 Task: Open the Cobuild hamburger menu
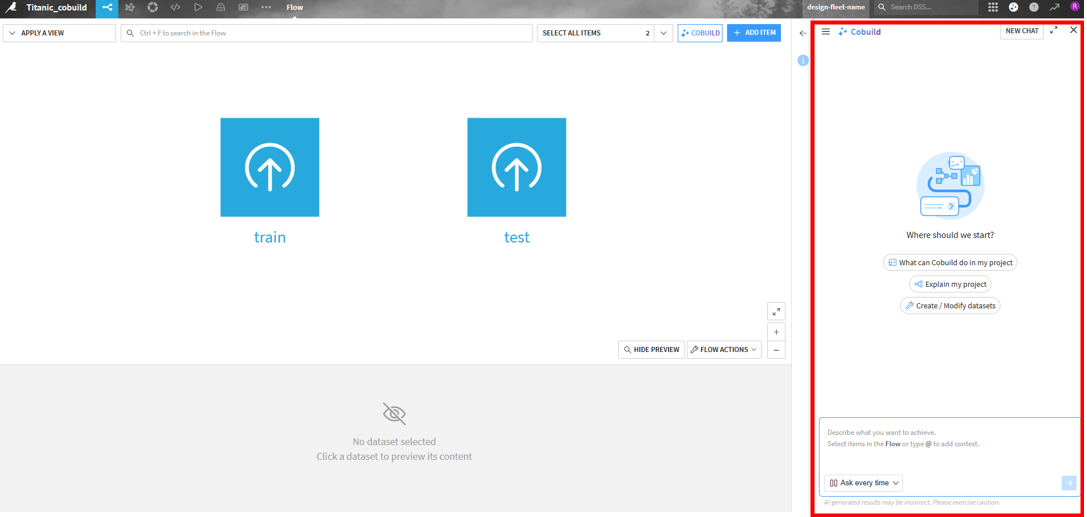coord(826,31)
